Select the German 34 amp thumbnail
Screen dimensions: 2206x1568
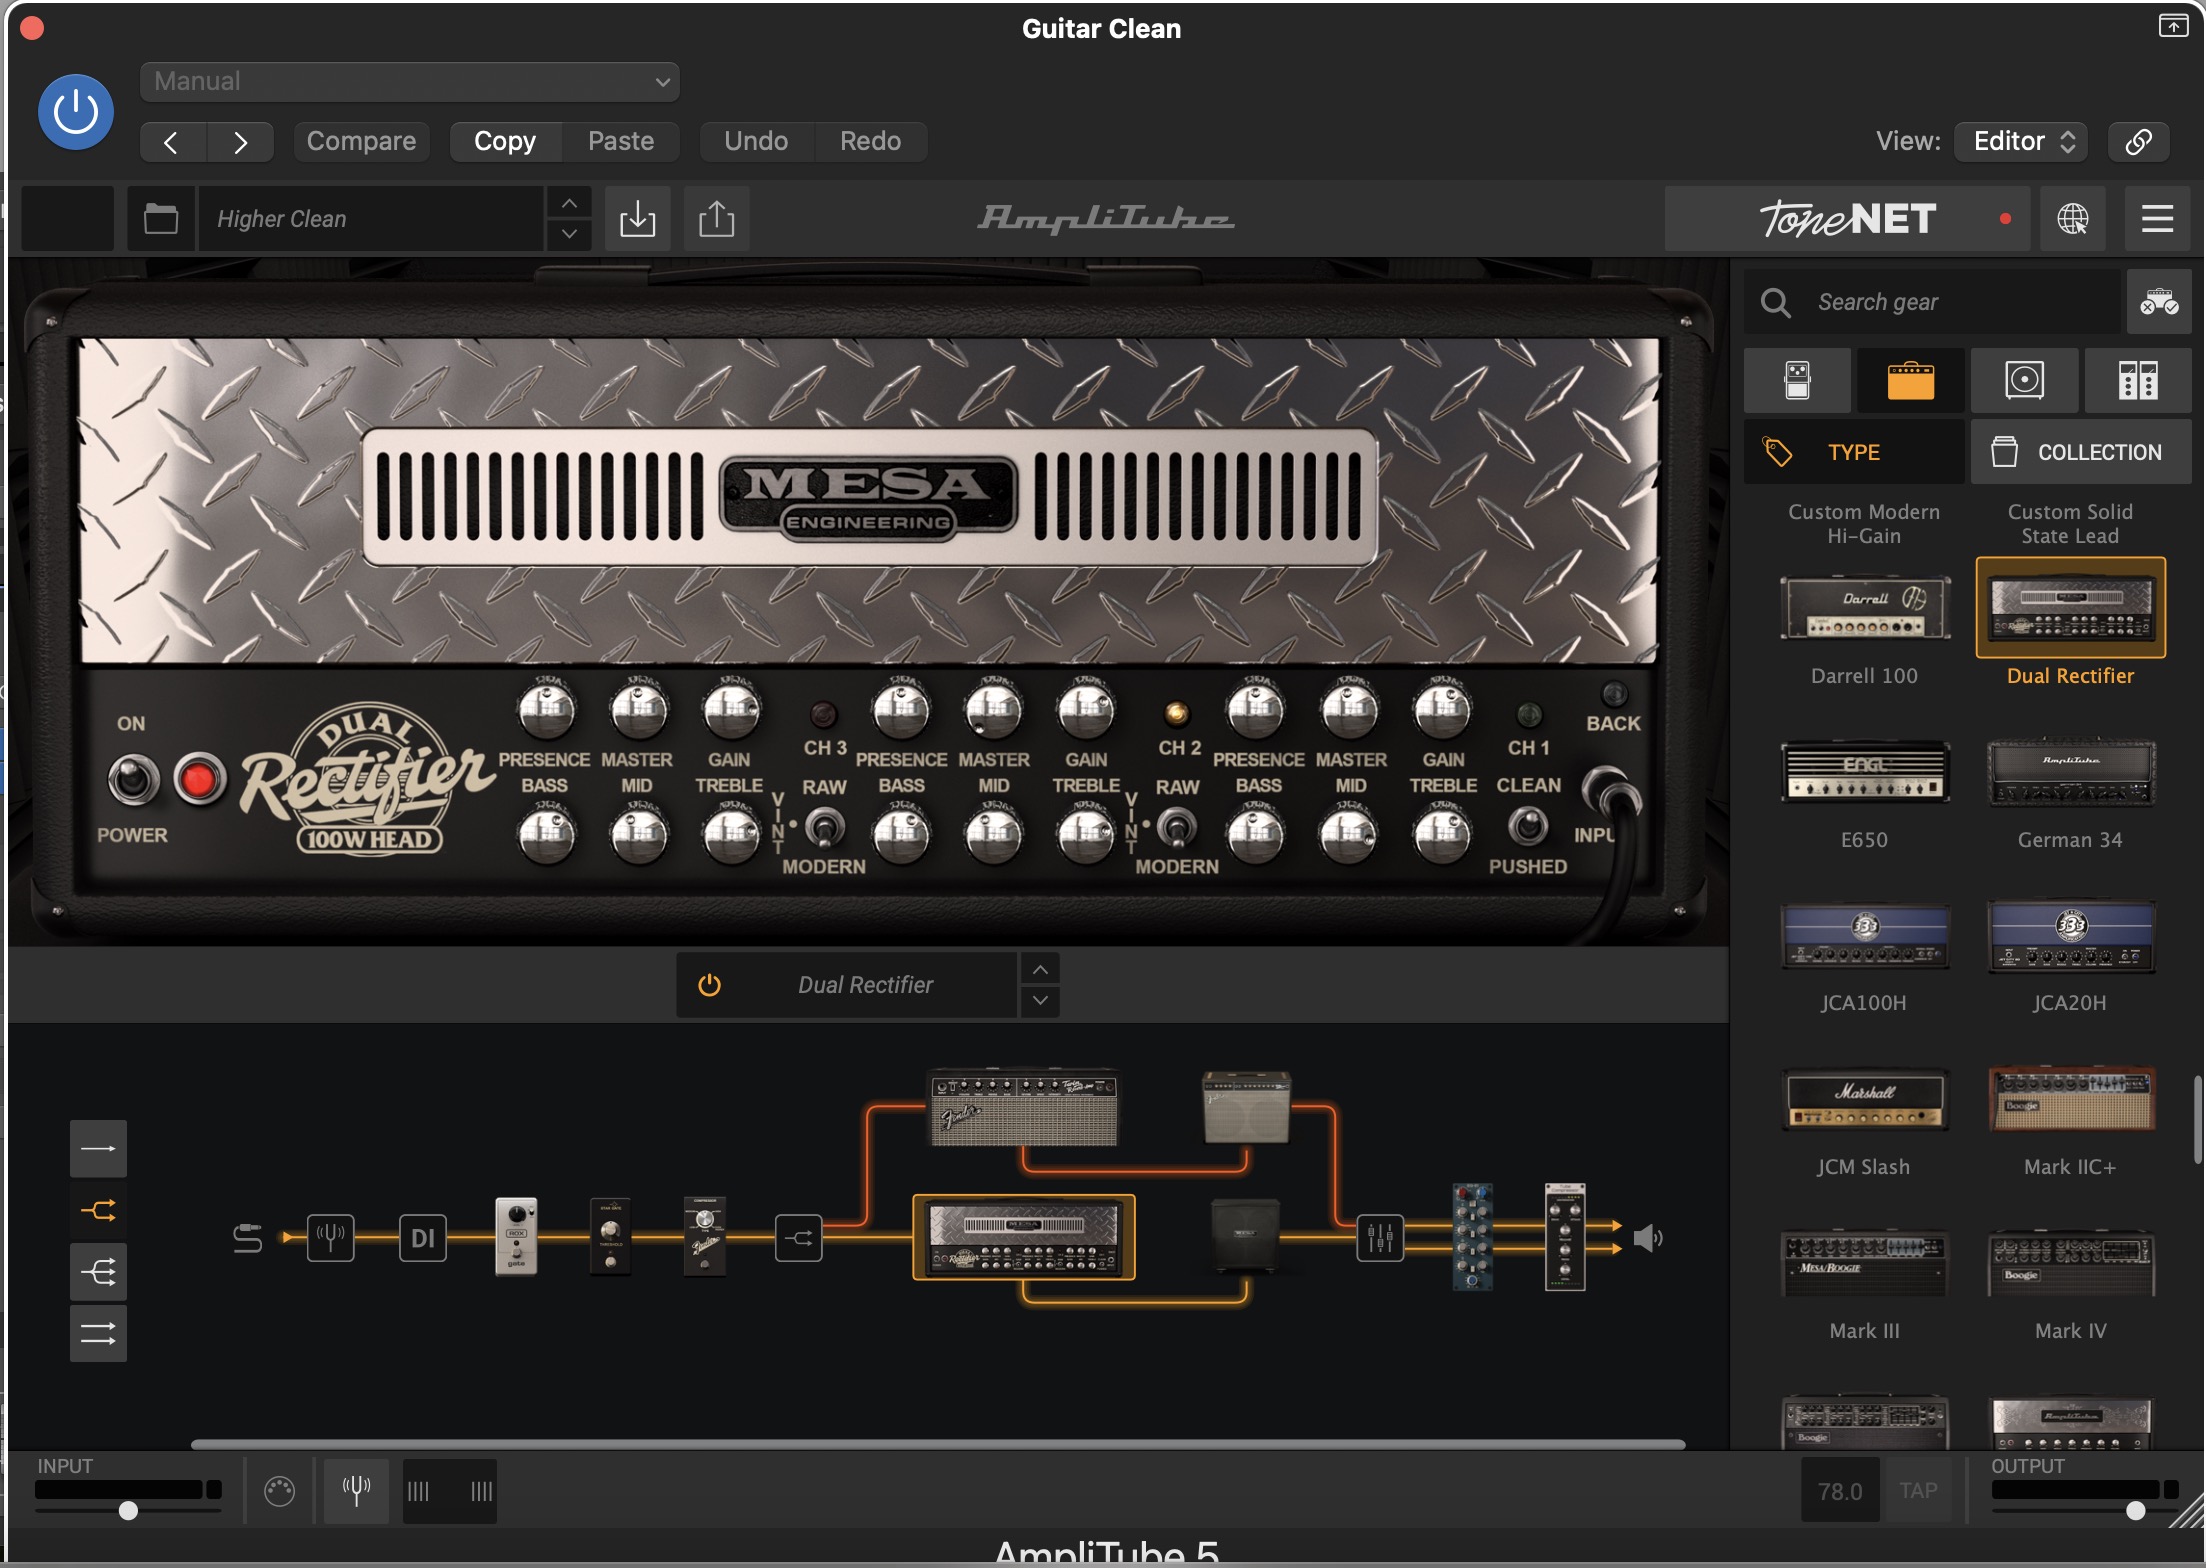pyautogui.click(x=2070, y=771)
